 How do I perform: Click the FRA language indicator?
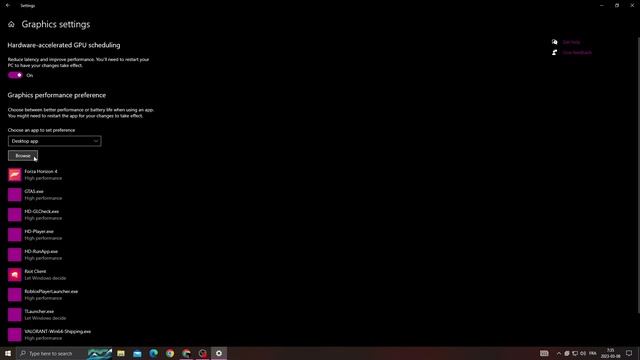click(x=593, y=353)
